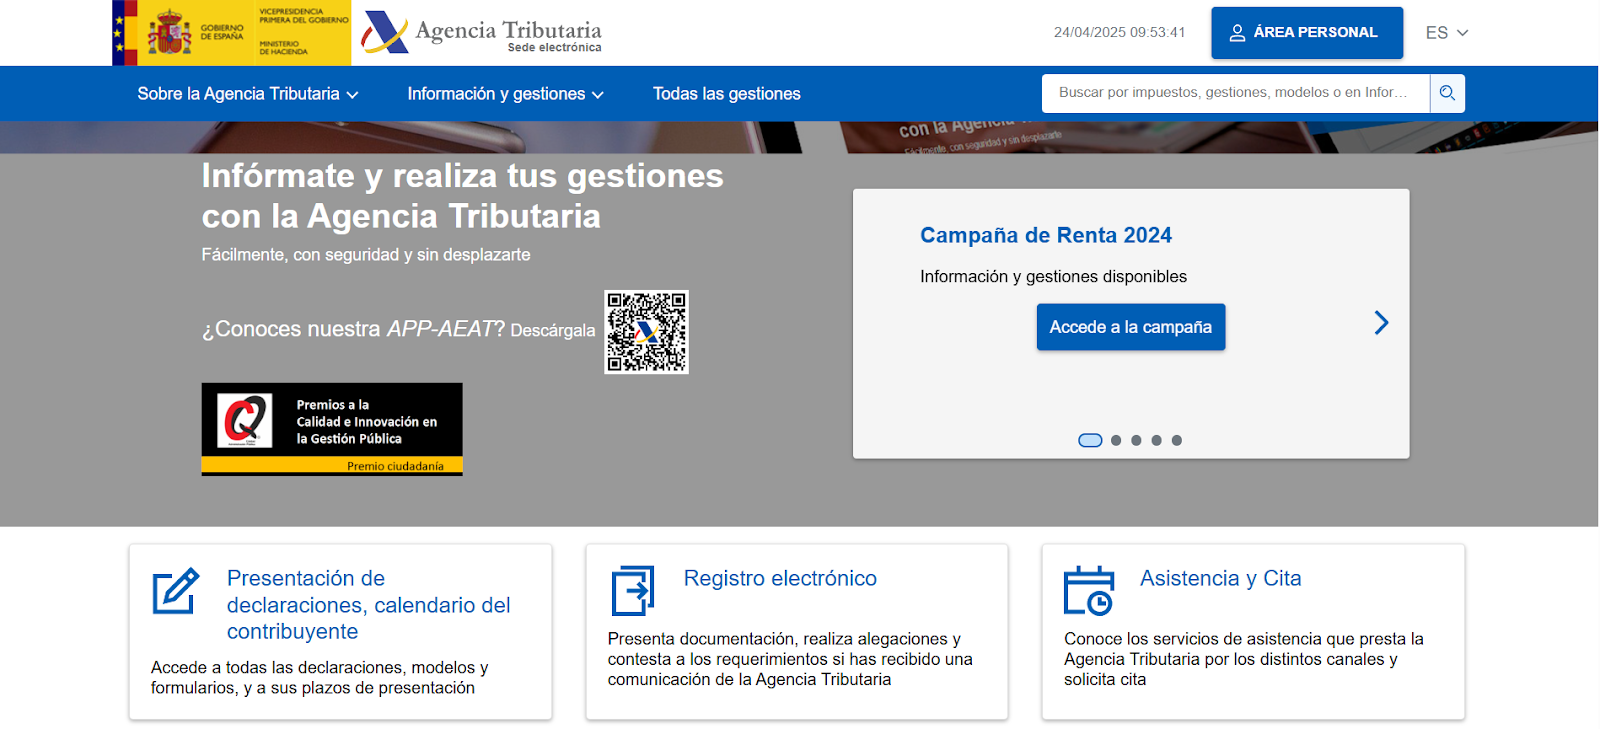The height and width of the screenshot is (729, 1600).
Task: Click the QR code for APP-AEAT
Action: click(646, 332)
